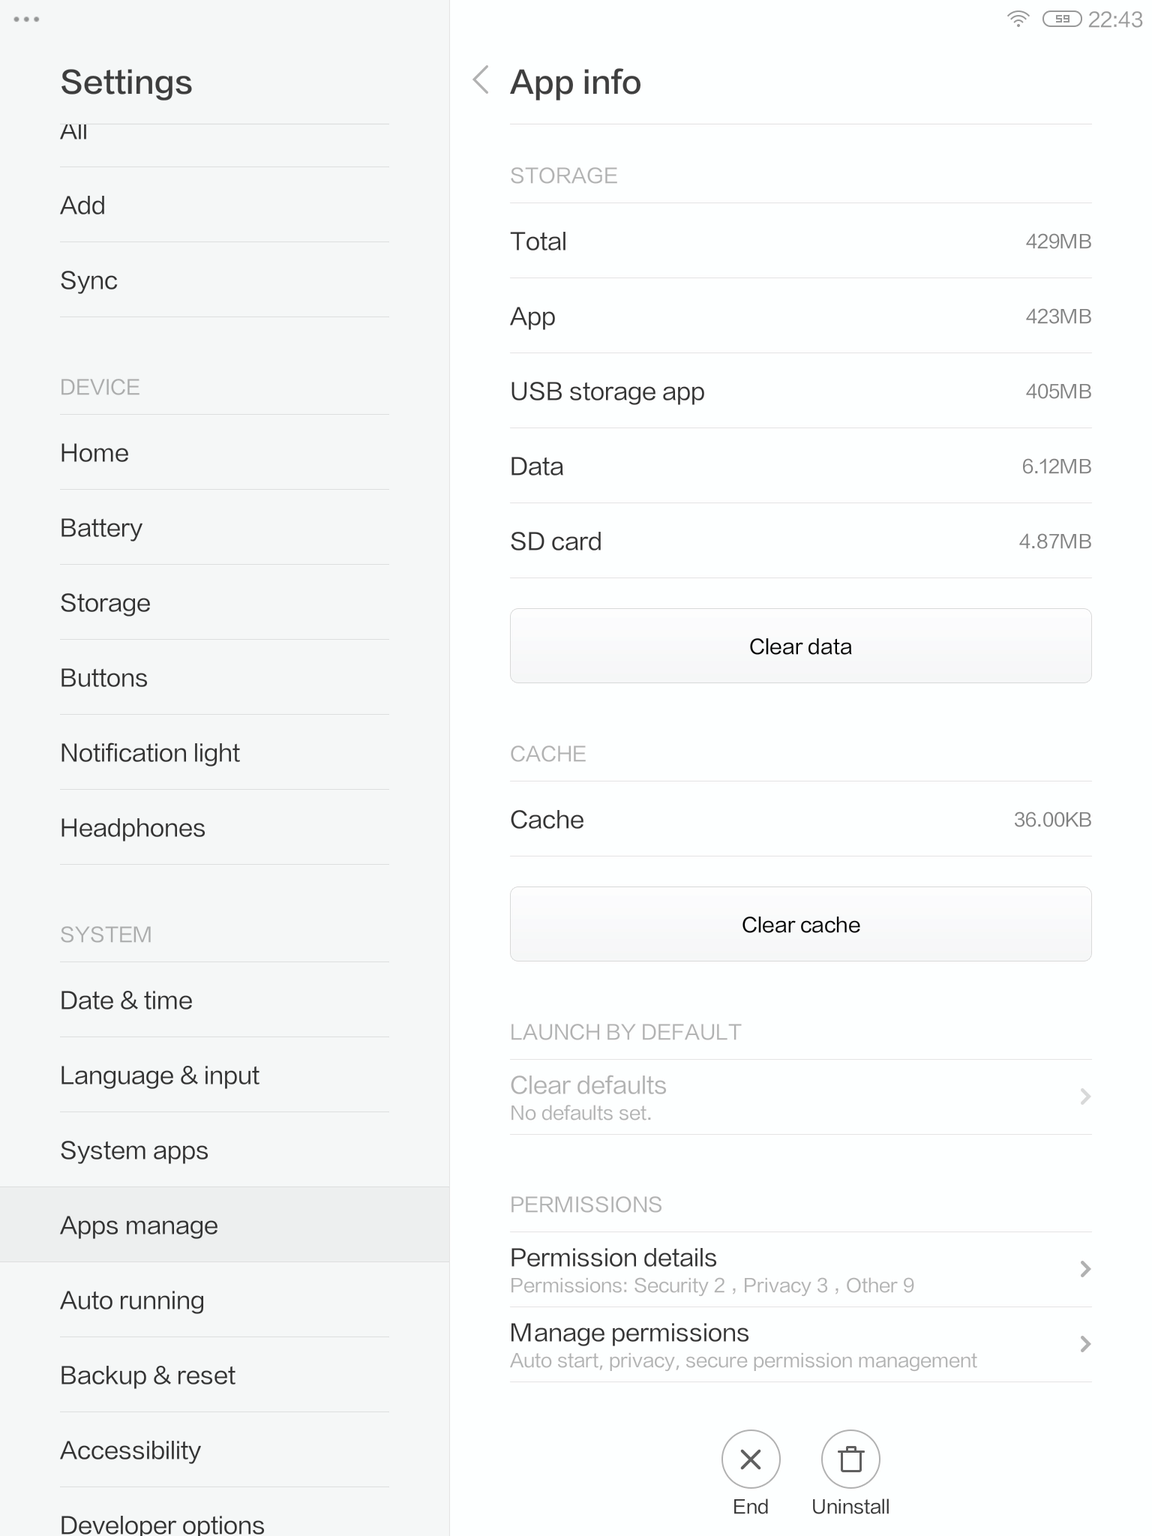Image resolution: width=1152 pixels, height=1536 pixels.
Task: Tap the Uninstall trash icon
Action: tap(850, 1459)
